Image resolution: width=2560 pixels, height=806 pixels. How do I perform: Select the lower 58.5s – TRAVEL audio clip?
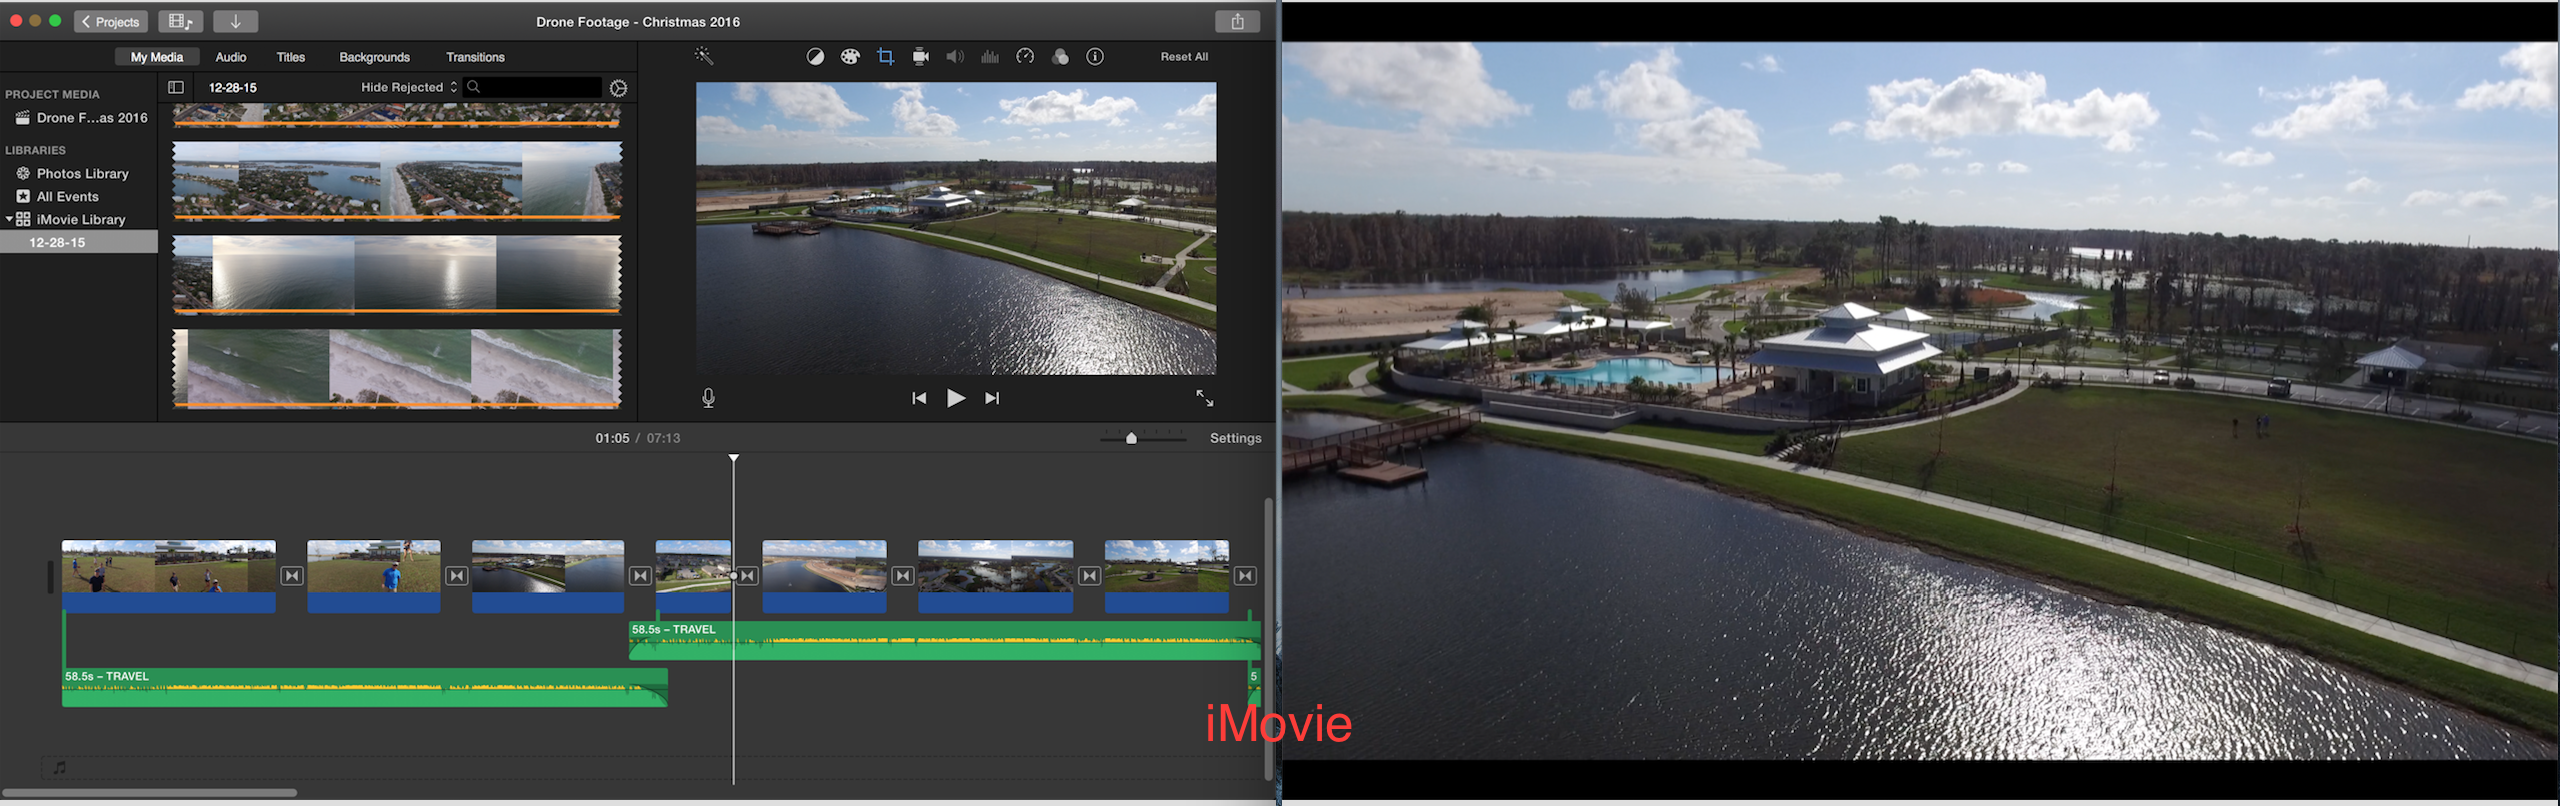click(364, 688)
